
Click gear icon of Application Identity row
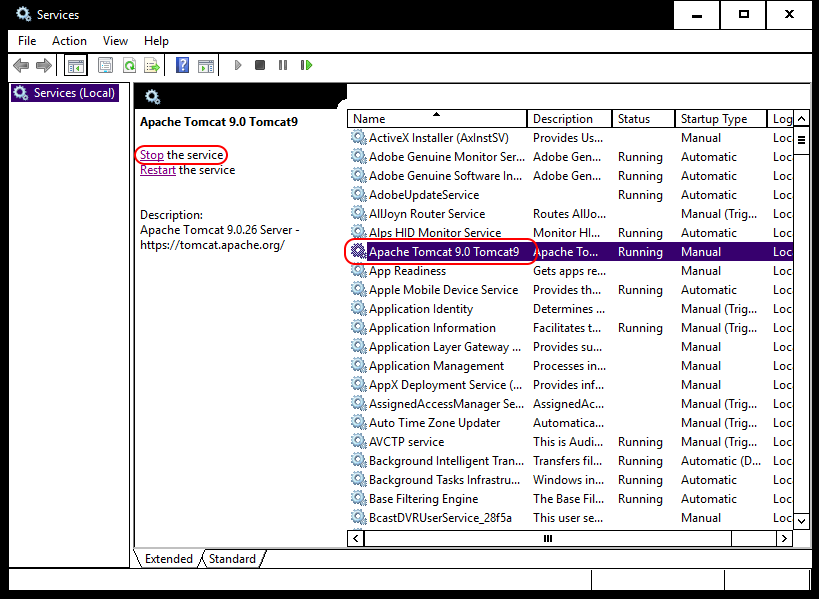coord(358,309)
